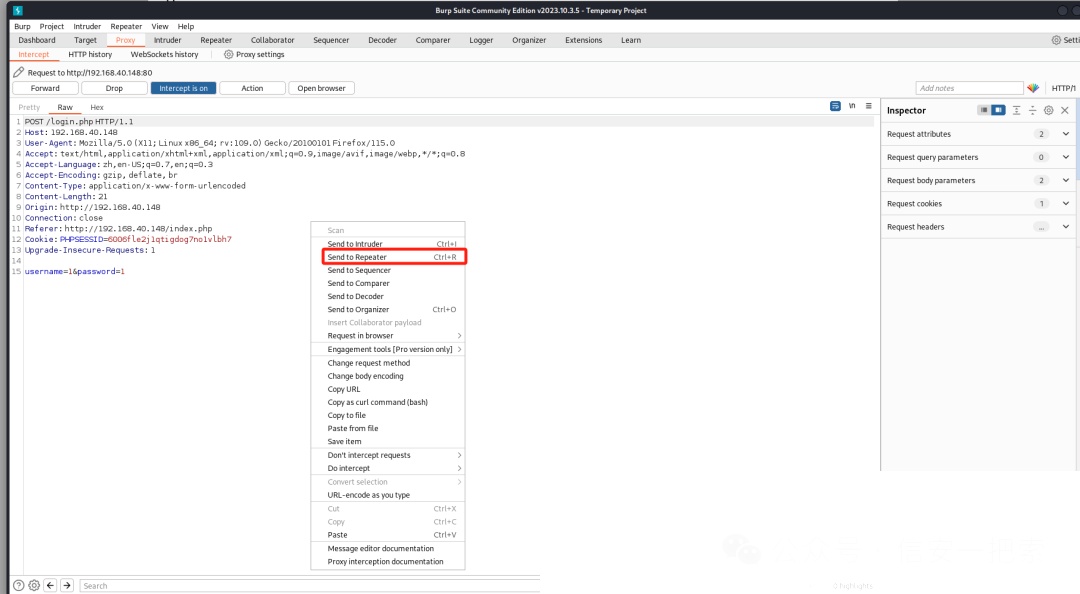
Task: Click the Search input field at bottom
Action: point(310,586)
